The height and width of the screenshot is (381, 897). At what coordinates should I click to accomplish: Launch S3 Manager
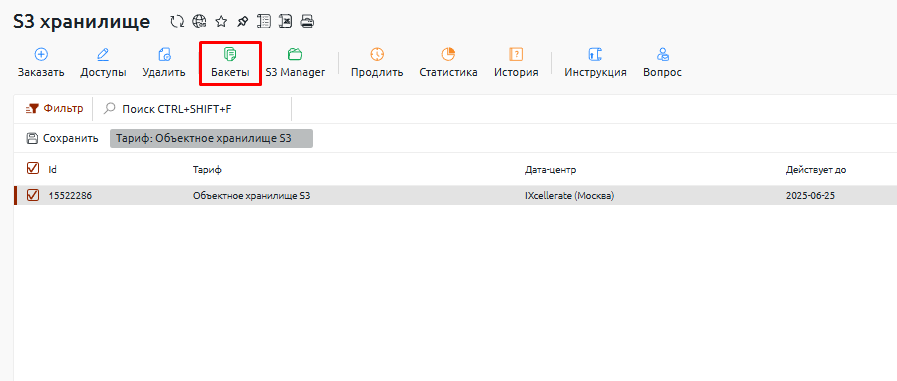point(295,63)
